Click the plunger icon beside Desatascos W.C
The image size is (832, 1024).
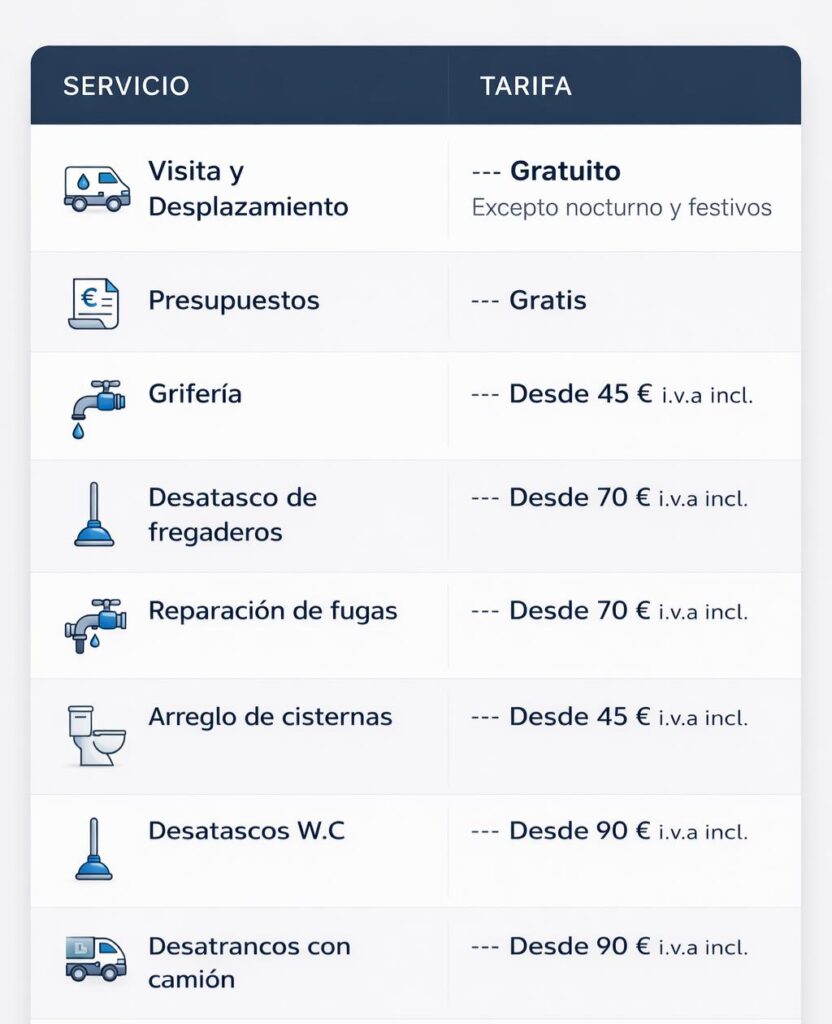point(94,849)
